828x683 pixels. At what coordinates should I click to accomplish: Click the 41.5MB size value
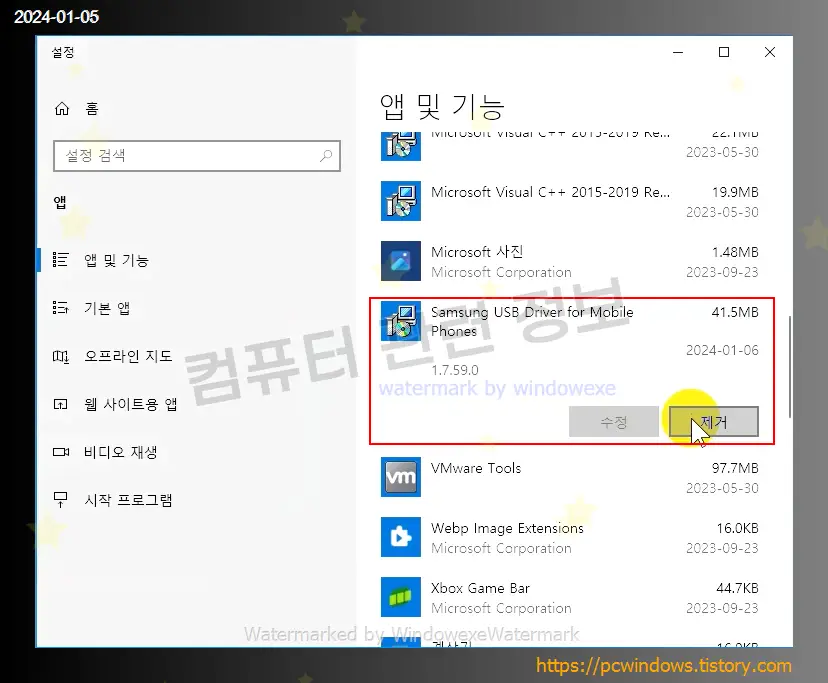[735, 312]
